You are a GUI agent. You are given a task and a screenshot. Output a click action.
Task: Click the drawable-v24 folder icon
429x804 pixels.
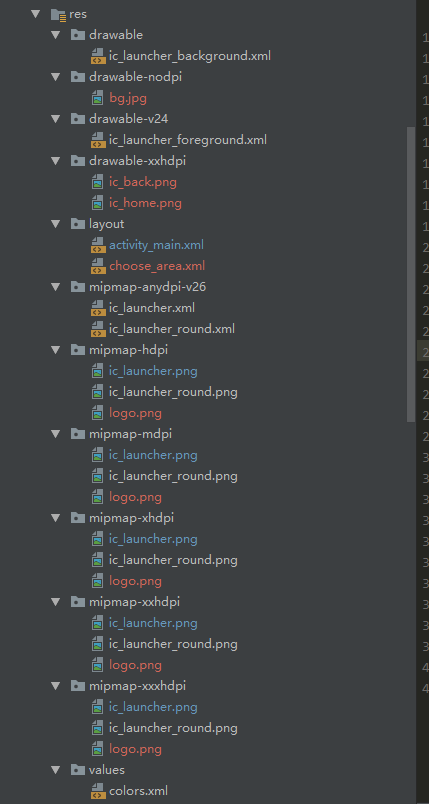coord(78,119)
